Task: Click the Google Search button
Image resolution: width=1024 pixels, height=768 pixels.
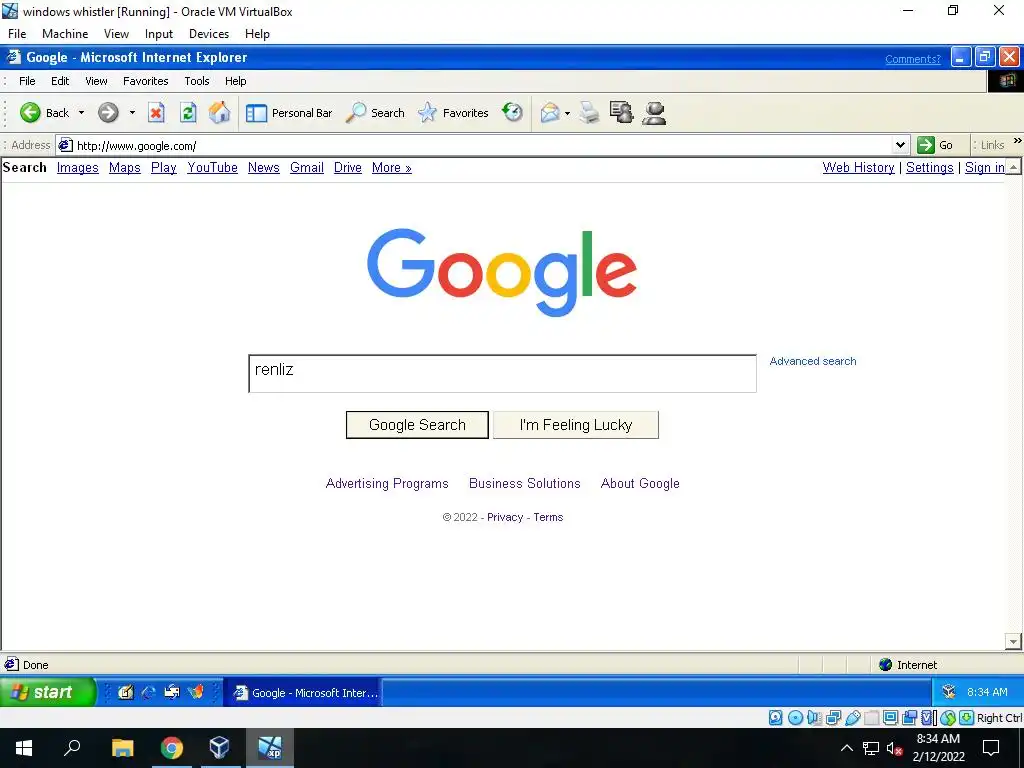Action: pyautogui.click(x=417, y=425)
